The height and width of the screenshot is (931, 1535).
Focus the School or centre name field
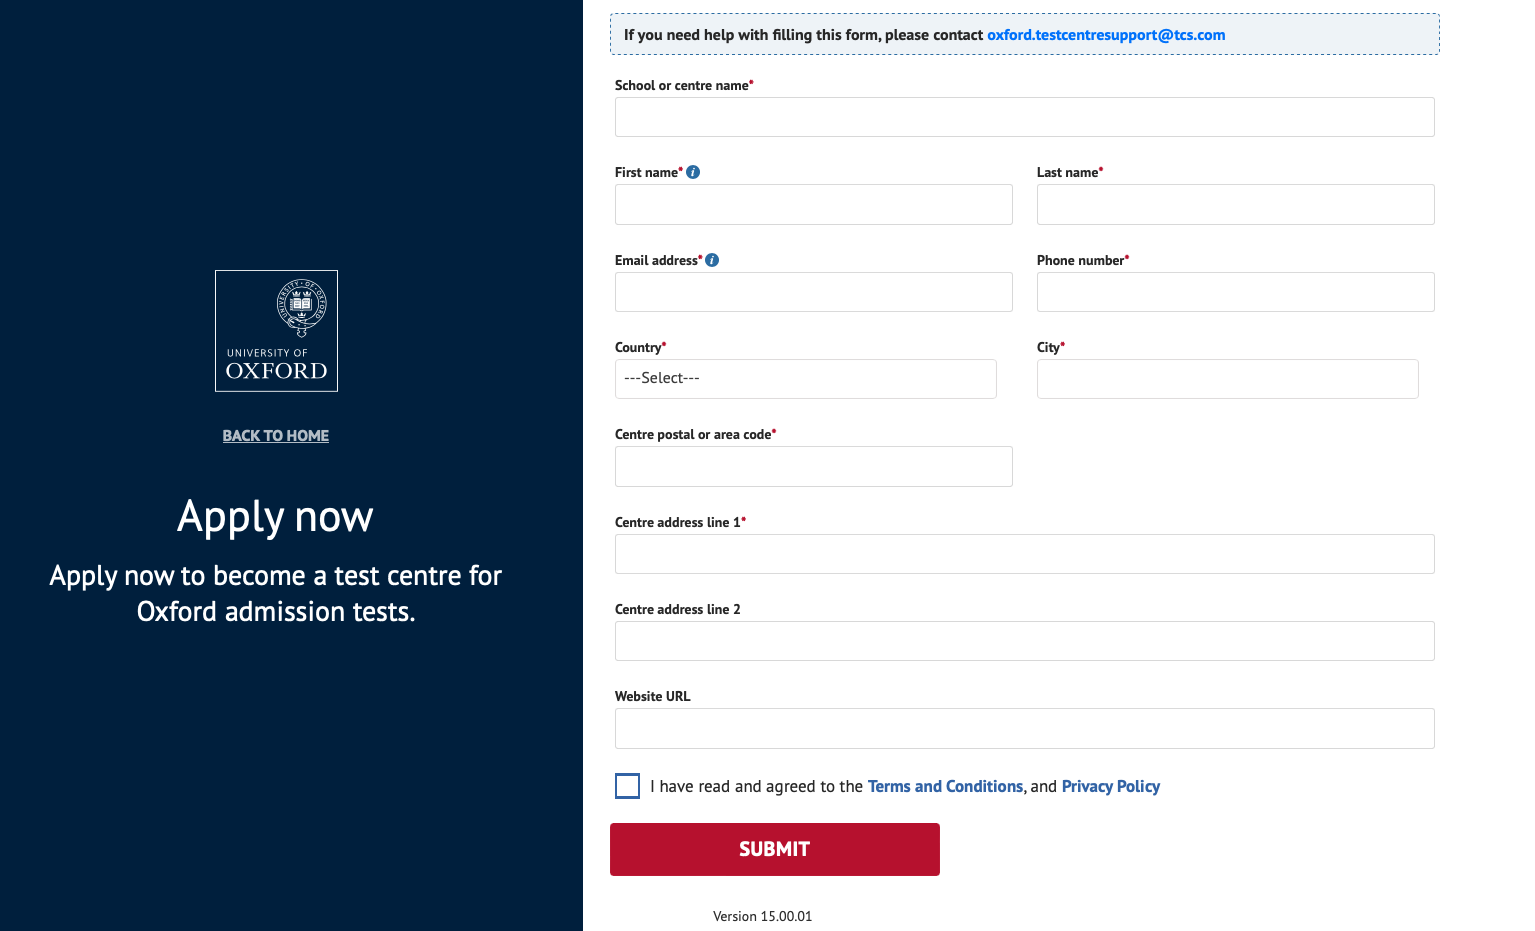point(1024,117)
